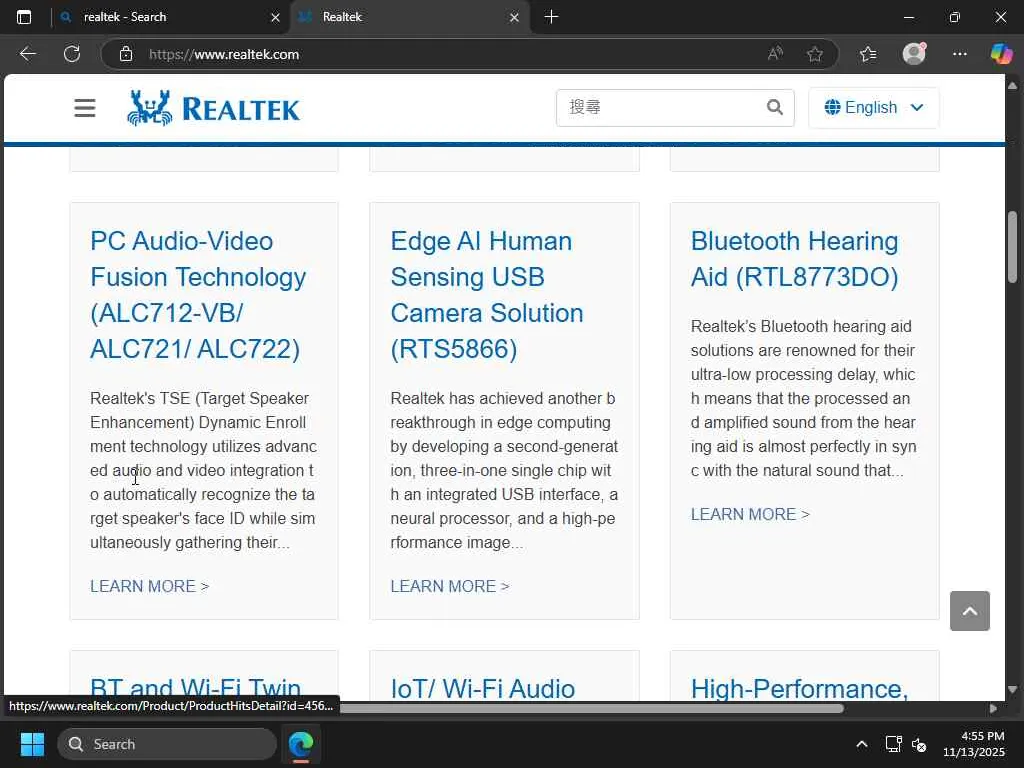Open Settings and more ellipsis menu
Screen dimensions: 1024x768
[959, 54]
